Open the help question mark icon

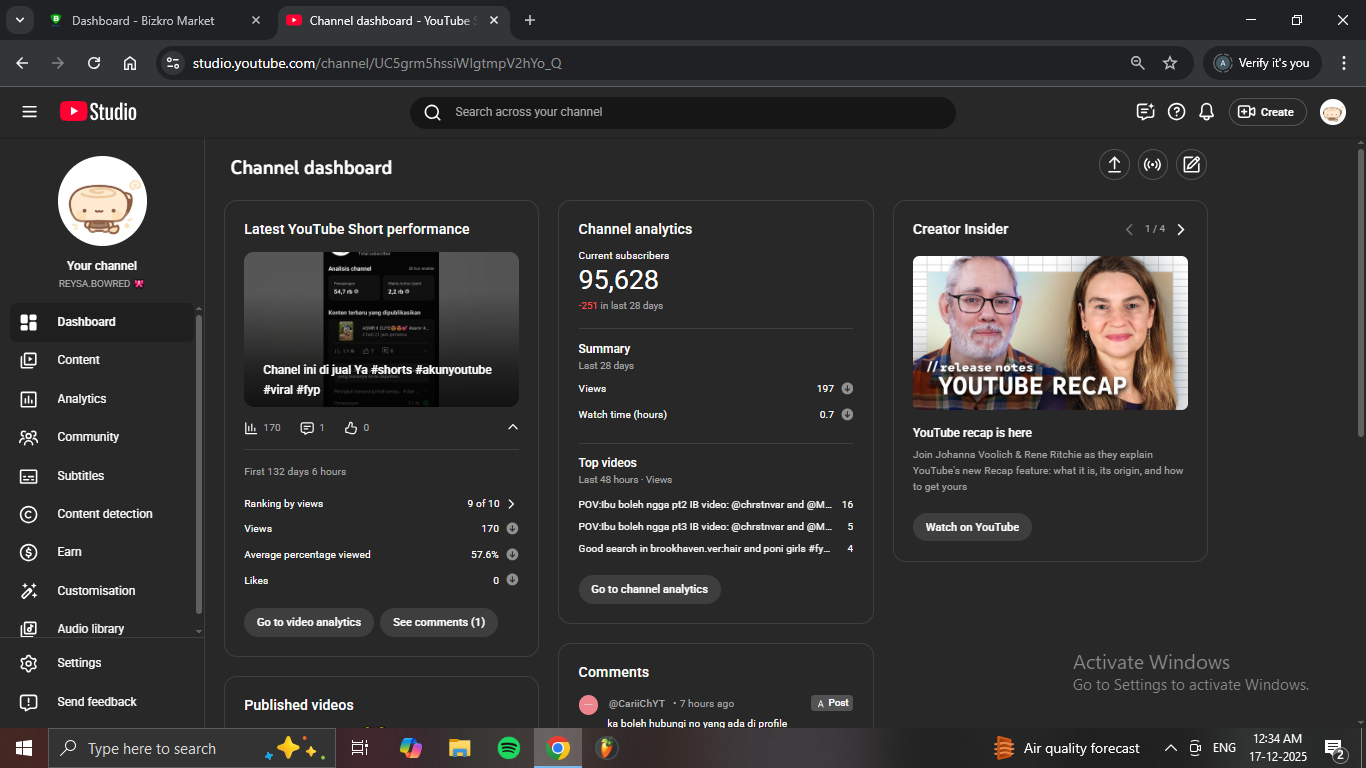click(1177, 112)
